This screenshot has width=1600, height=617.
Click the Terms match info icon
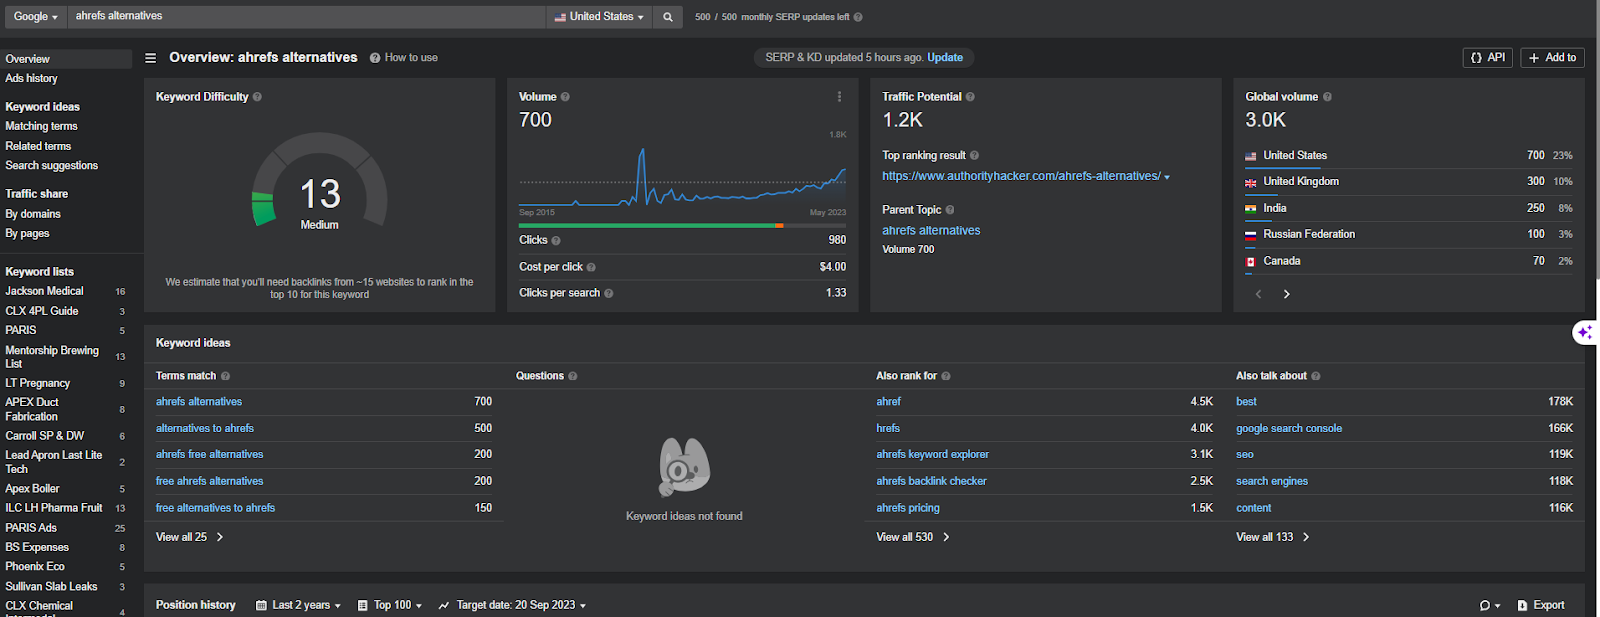pyautogui.click(x=225, y=376)
